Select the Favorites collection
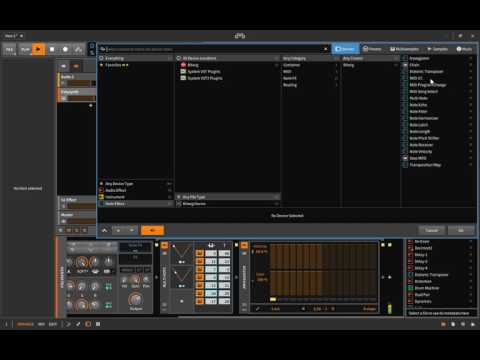The width and height of the screenshot is (480, 360). [136, 65]
